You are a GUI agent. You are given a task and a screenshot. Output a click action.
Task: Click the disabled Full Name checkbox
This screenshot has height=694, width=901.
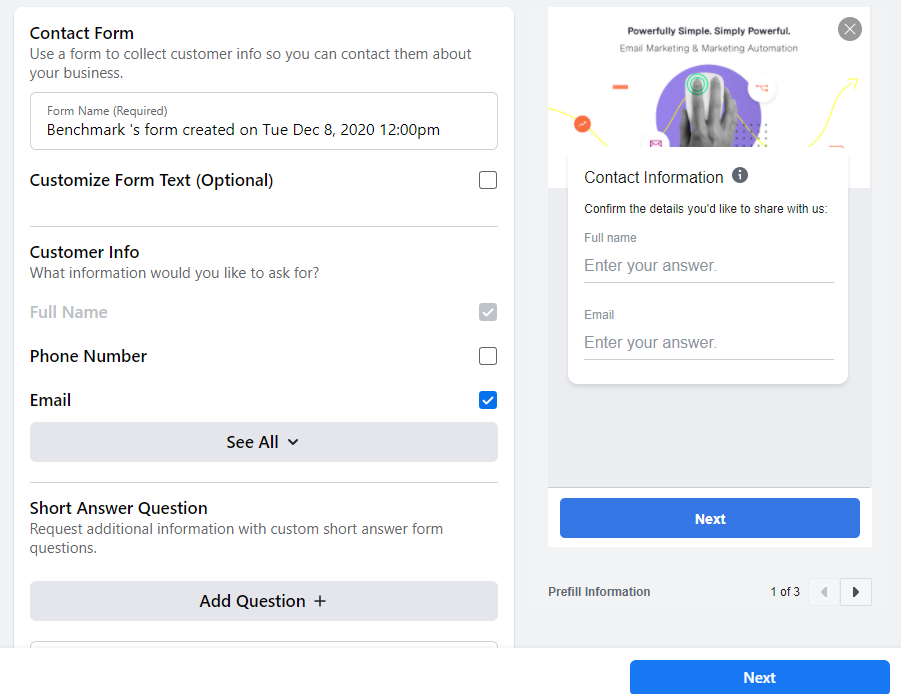(x=488, y=312)
